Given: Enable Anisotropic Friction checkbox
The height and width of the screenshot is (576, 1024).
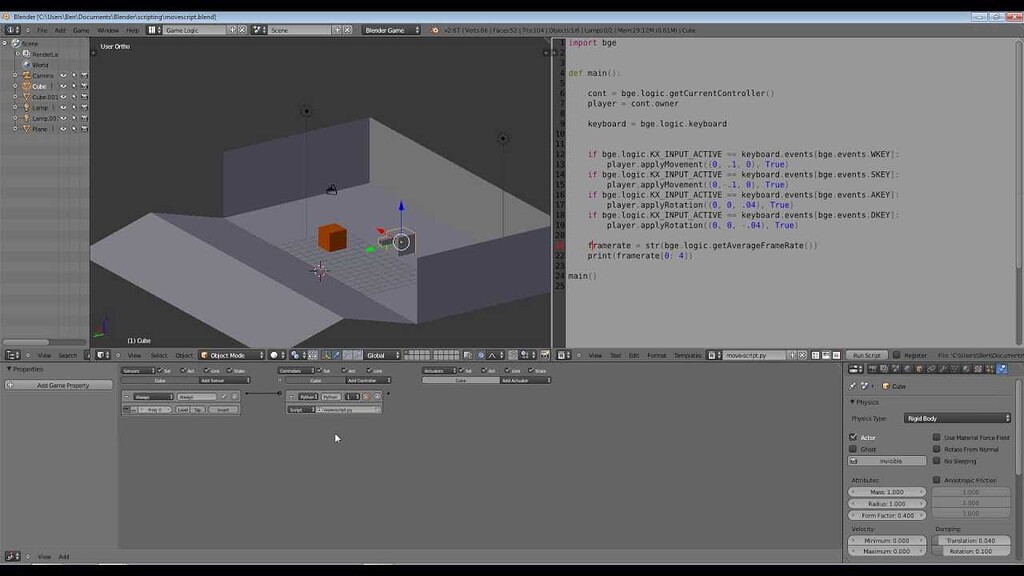Looking at the screenshot, I should 936,480.
